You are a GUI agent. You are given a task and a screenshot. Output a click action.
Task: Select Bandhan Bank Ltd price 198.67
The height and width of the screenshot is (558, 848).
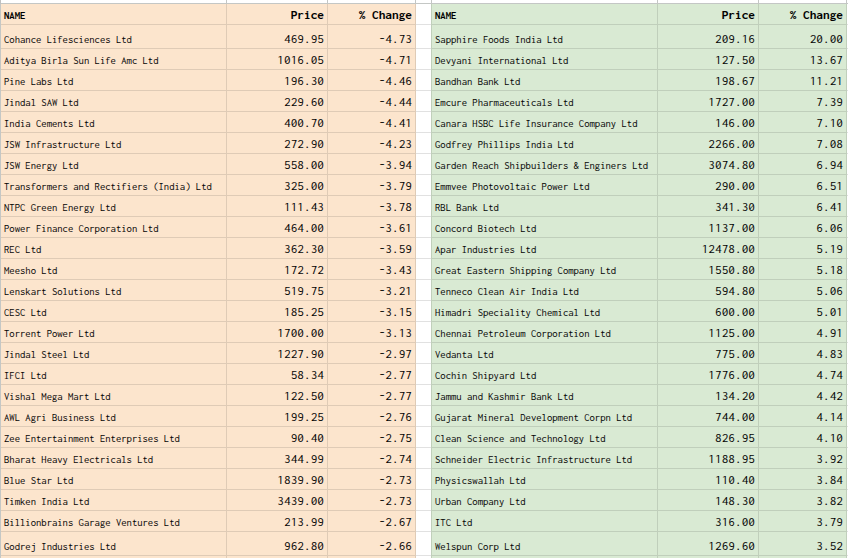(x=735, y=81)
